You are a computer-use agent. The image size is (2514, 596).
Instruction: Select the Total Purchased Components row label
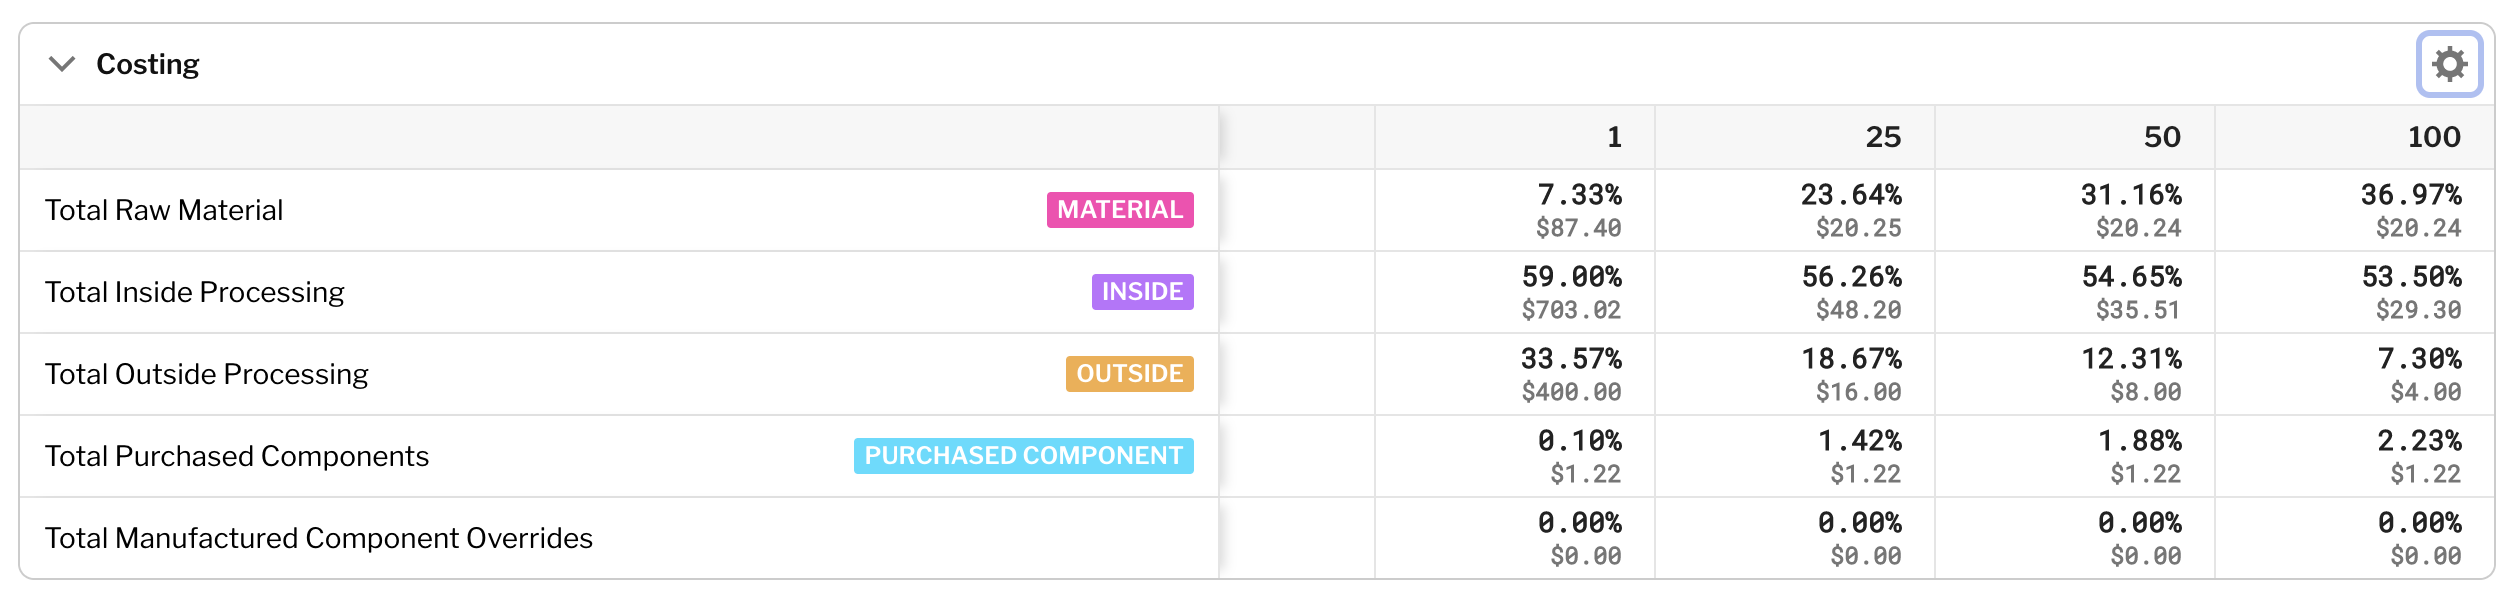pos(235,456)
